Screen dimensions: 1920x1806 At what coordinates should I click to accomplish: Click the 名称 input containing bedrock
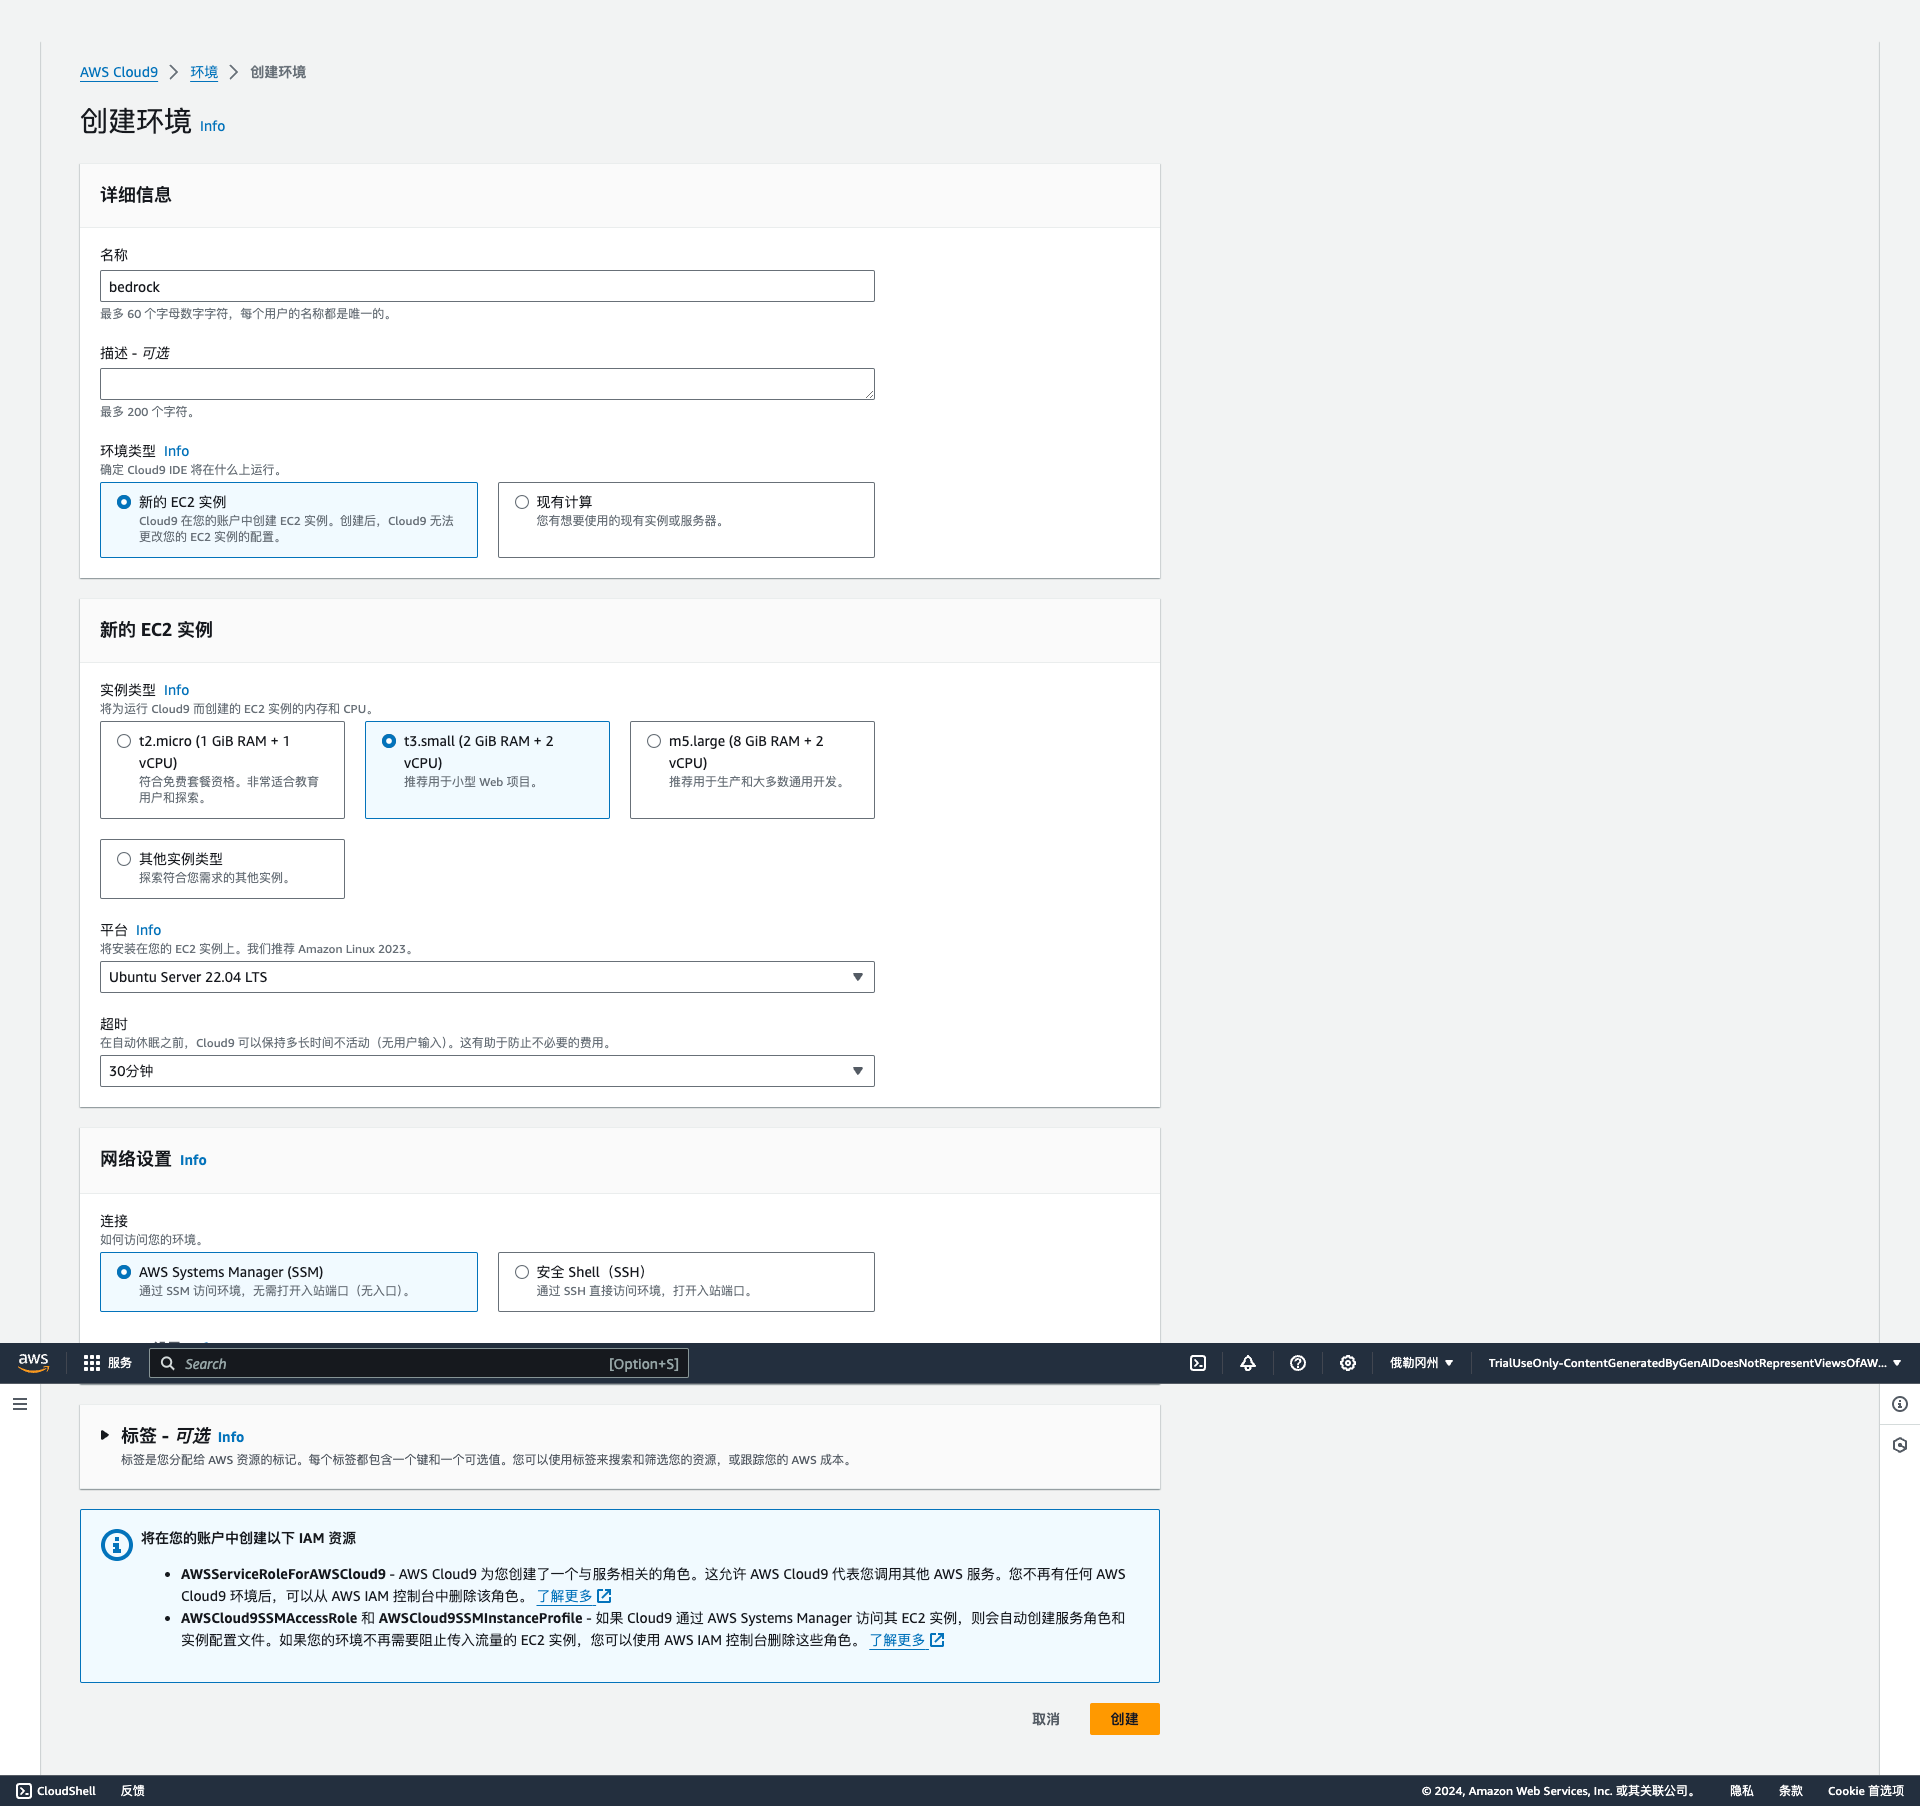(x=487, y=286)
